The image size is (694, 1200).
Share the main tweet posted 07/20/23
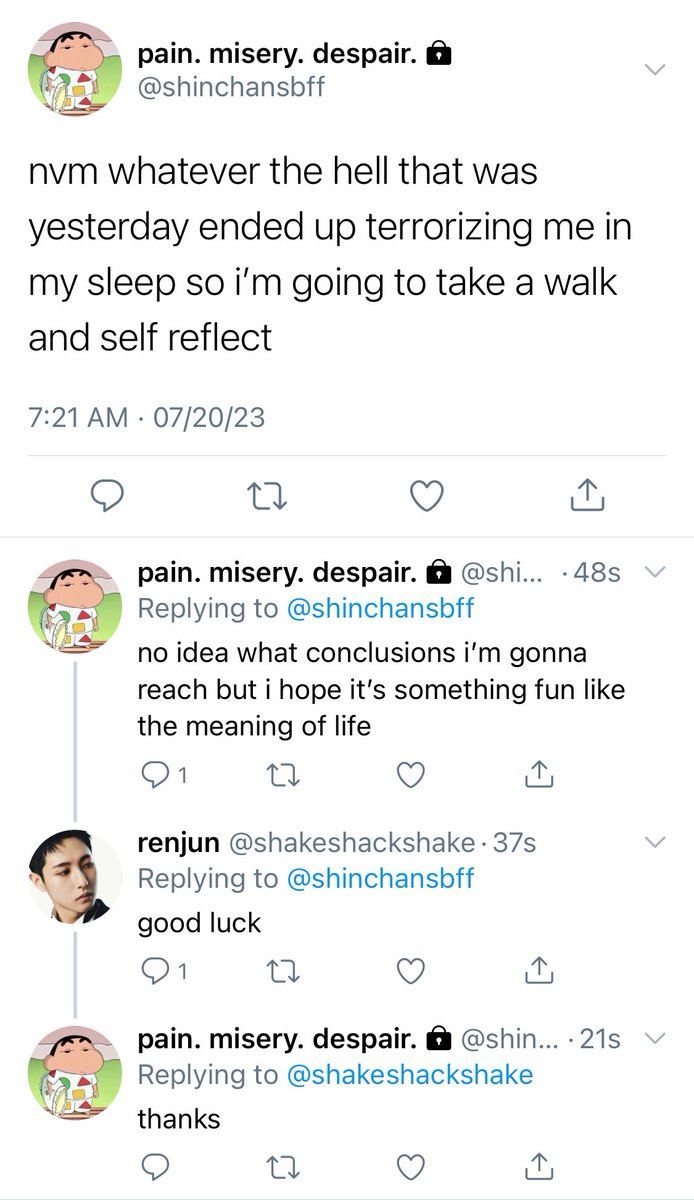(x=587, y=494)
